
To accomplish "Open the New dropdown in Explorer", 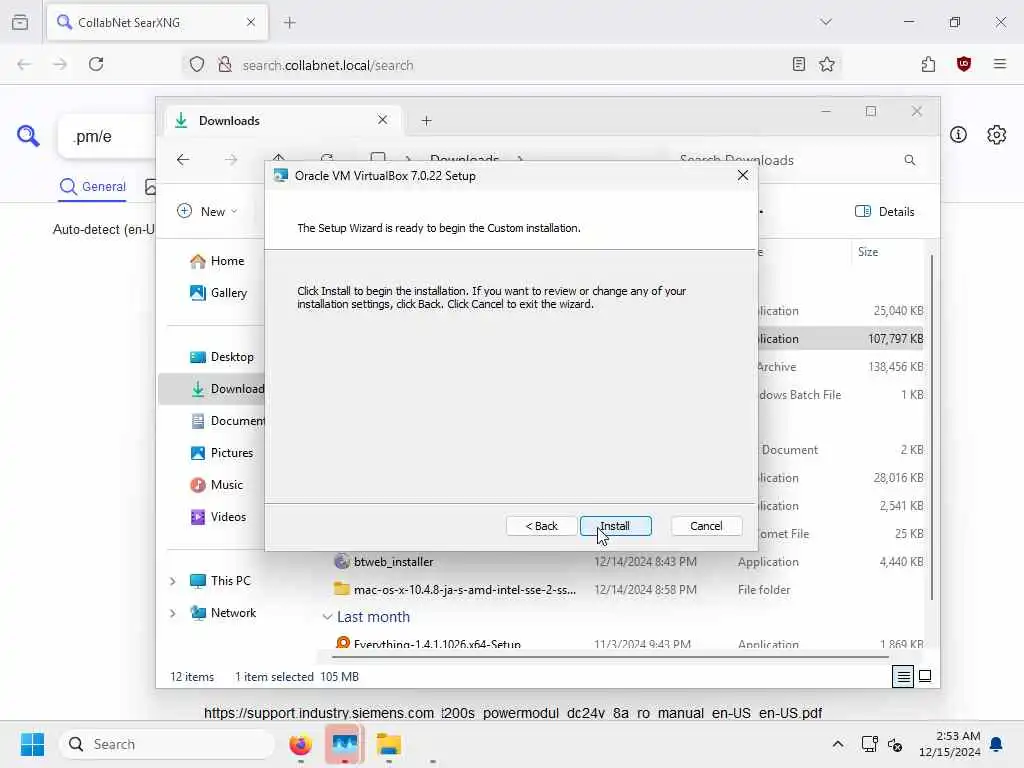I will (x=207, y=212).
